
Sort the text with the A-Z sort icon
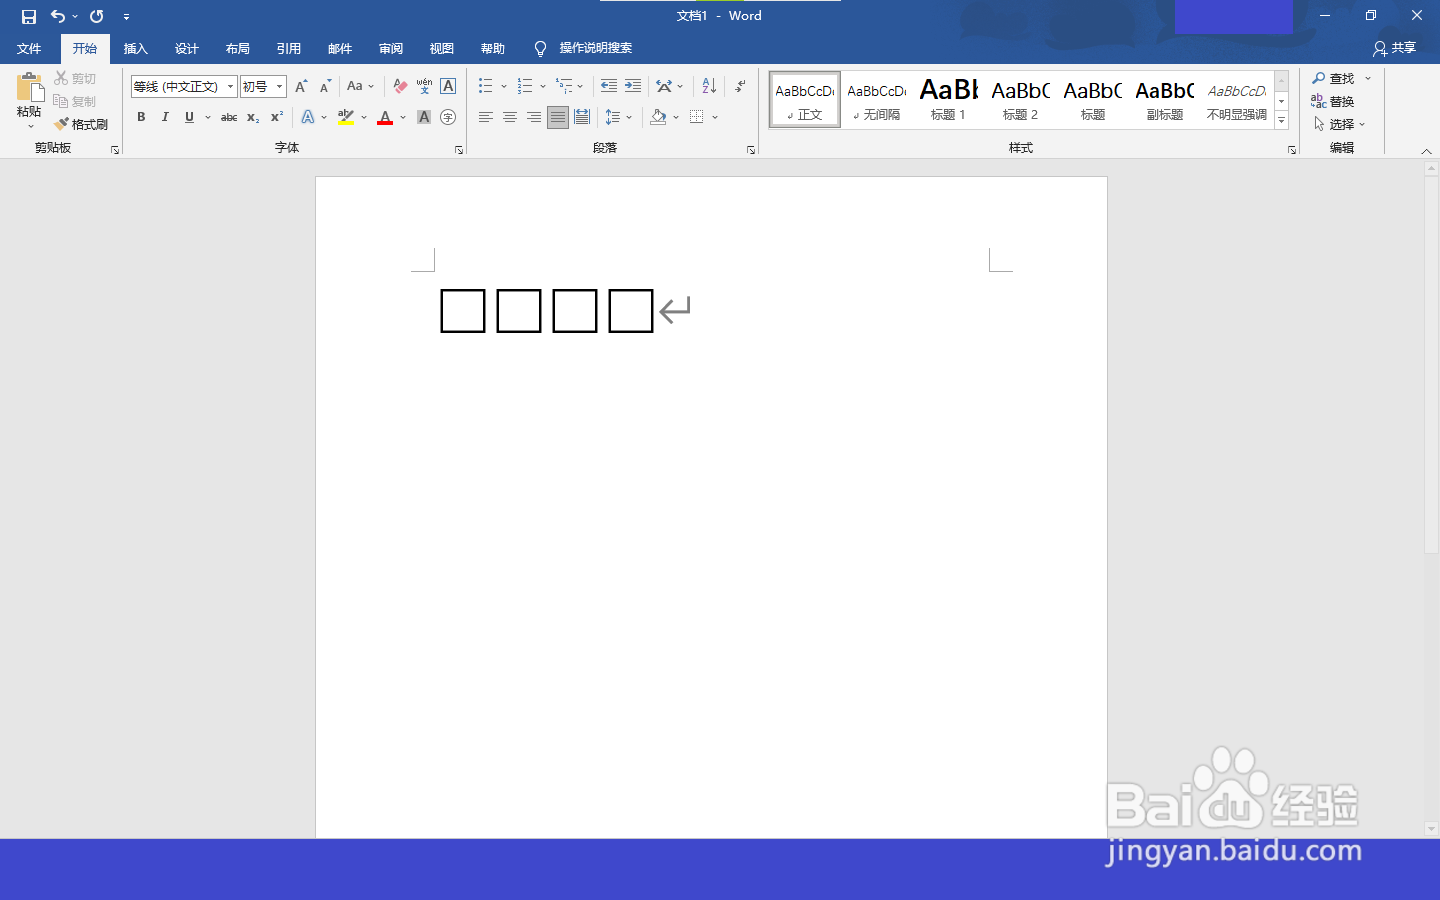(x=709, y=86)
